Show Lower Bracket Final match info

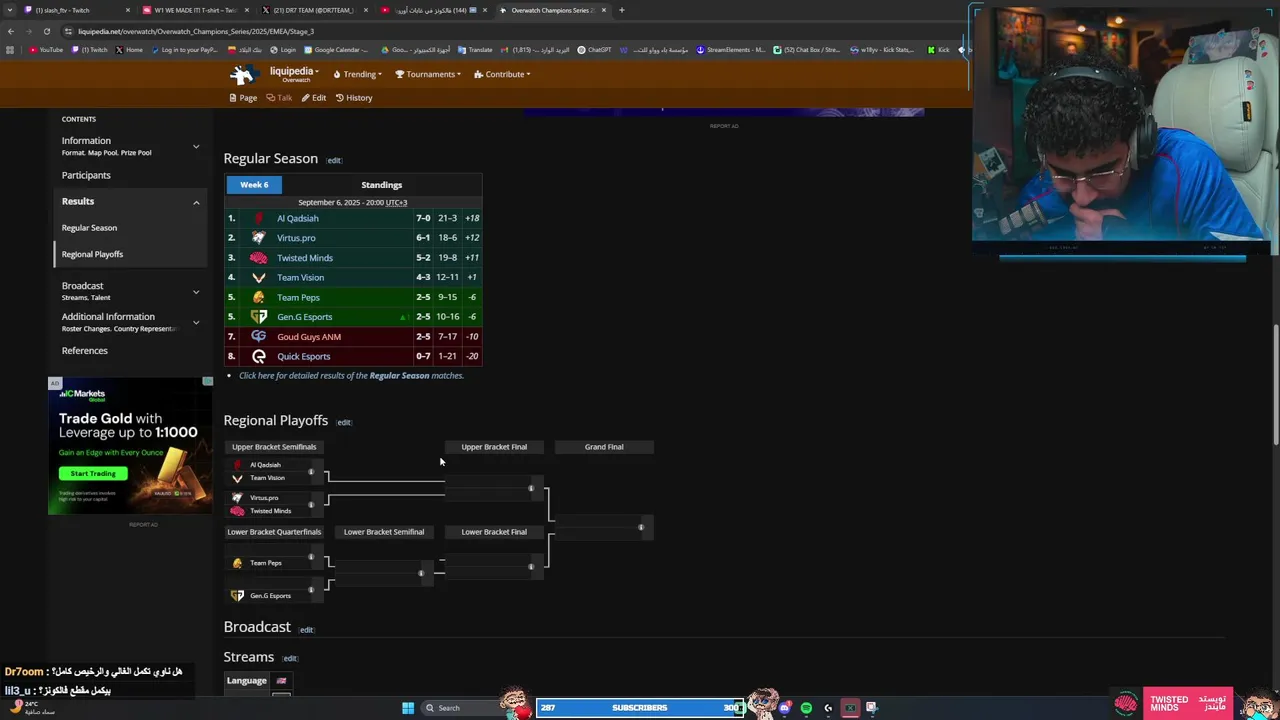531,567
